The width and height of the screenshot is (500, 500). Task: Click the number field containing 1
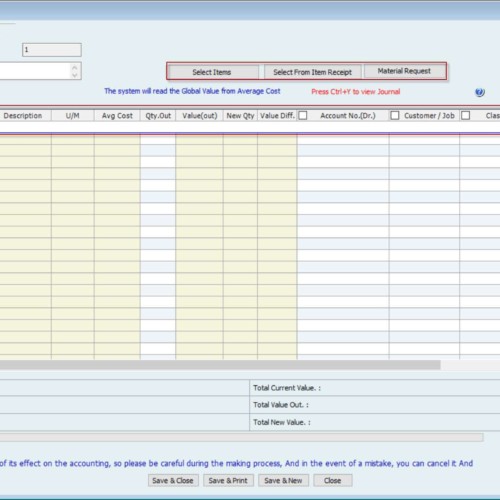(x=52, y=50)
